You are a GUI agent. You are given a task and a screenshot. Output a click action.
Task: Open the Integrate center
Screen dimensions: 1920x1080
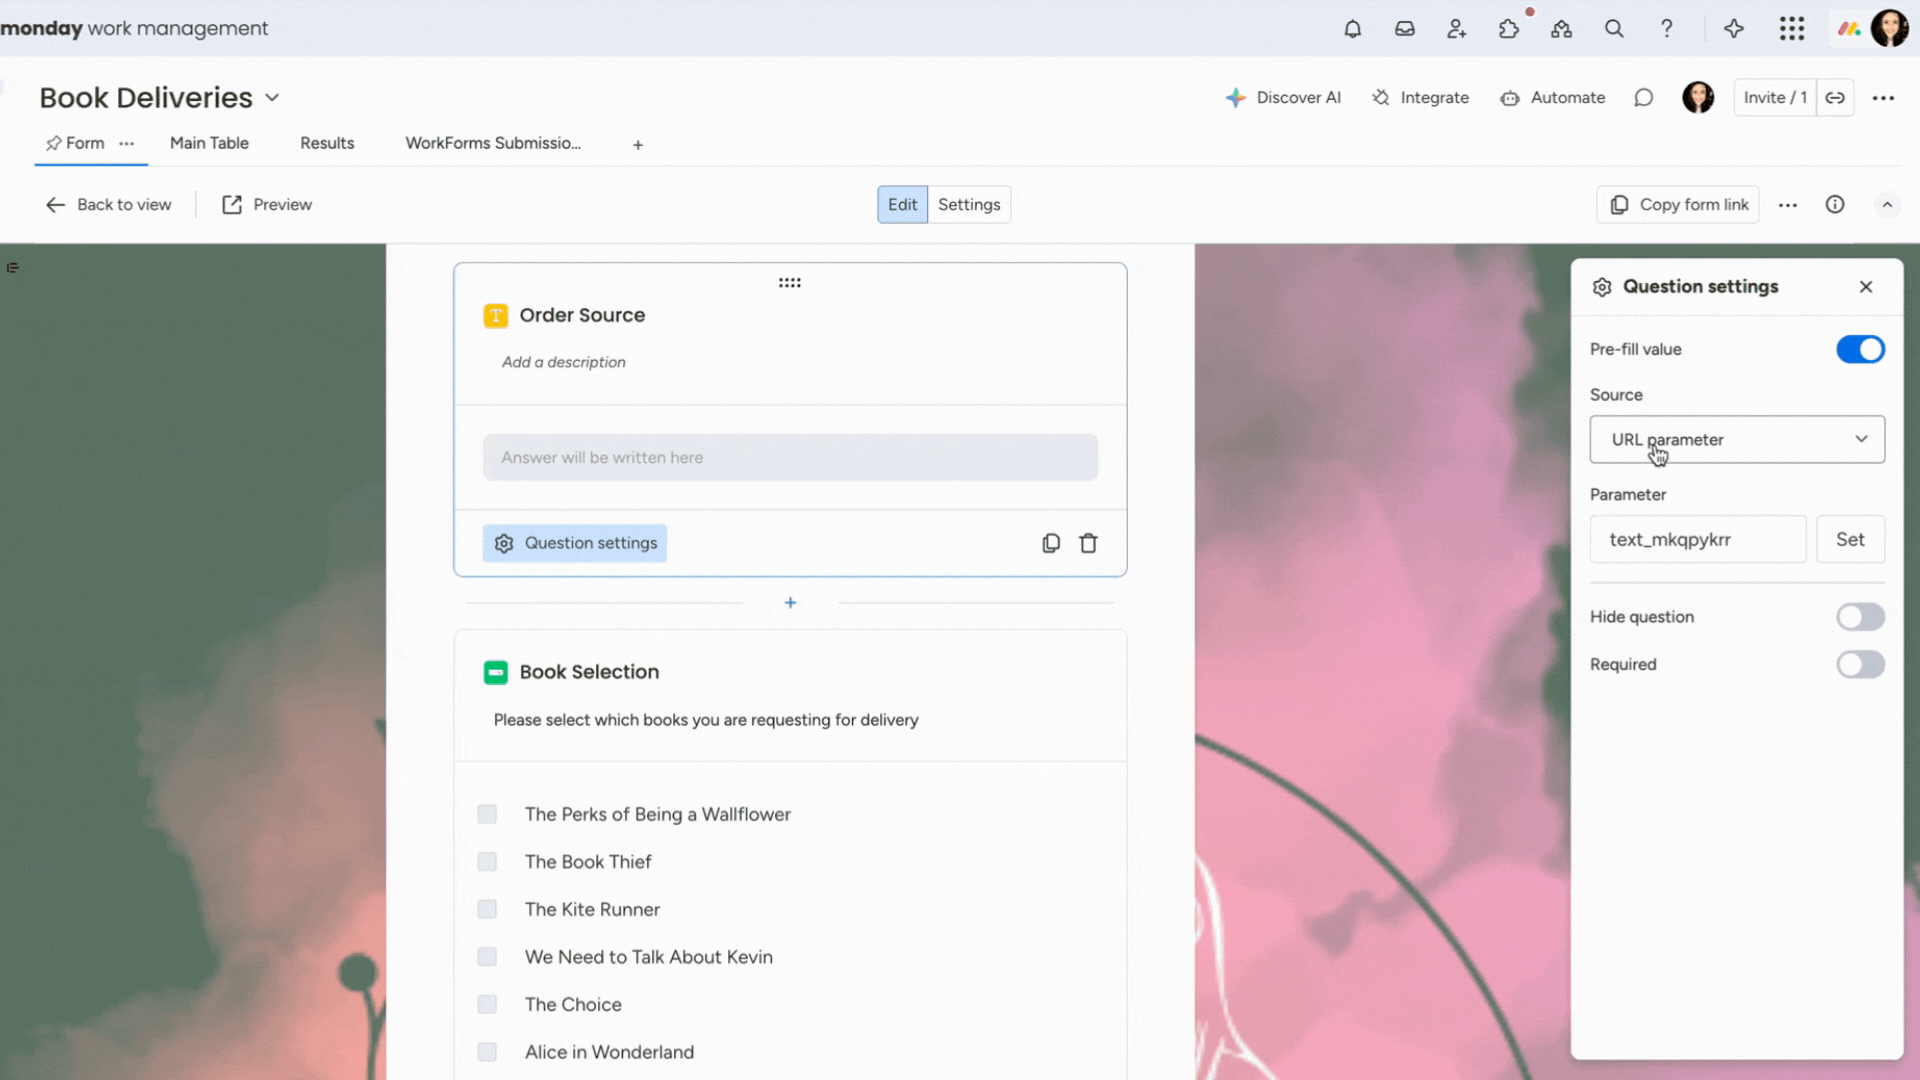pyautogui.click(x=1420, y=98)
